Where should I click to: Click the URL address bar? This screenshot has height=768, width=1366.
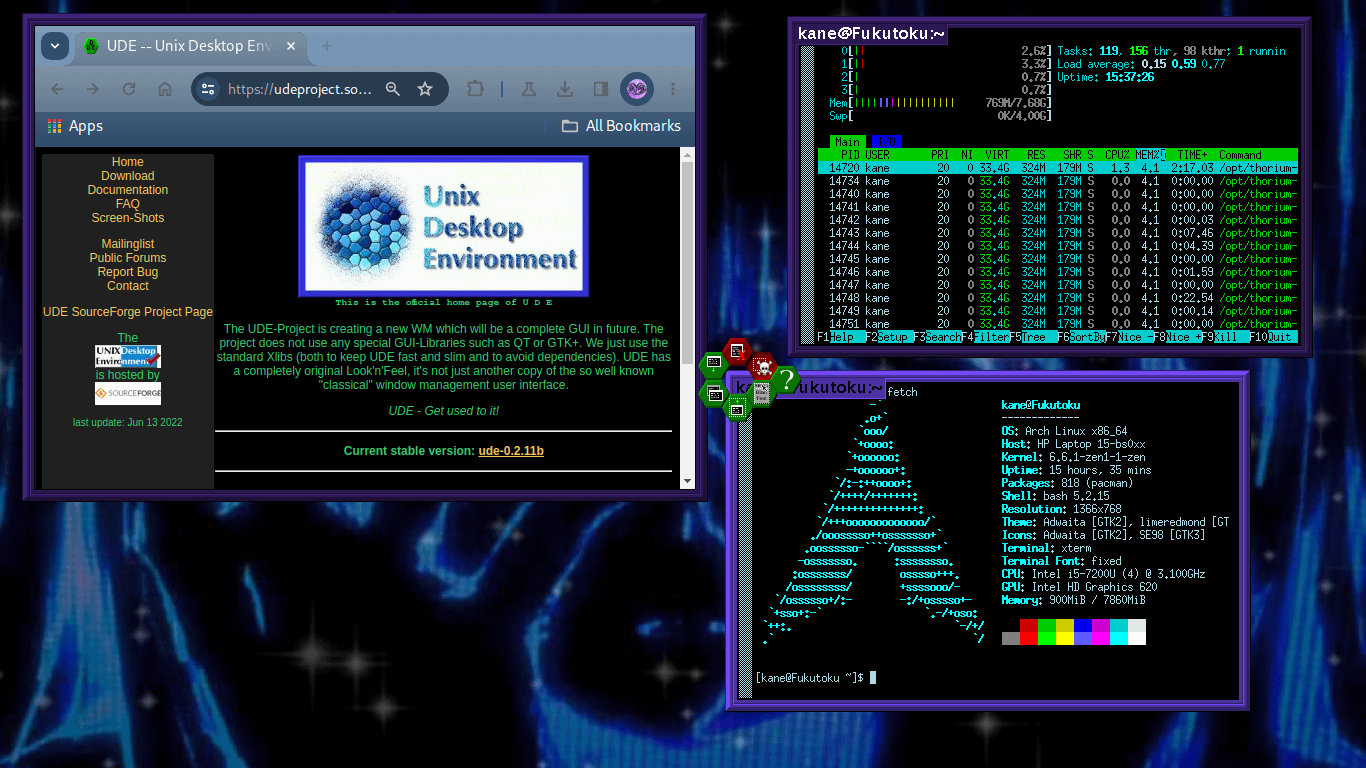pos(299,89)
